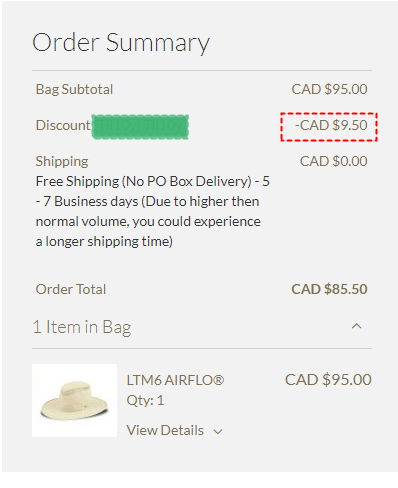Screen dimensions: 398x488
Task: Click the Order Total label
Action: point(71,289)
